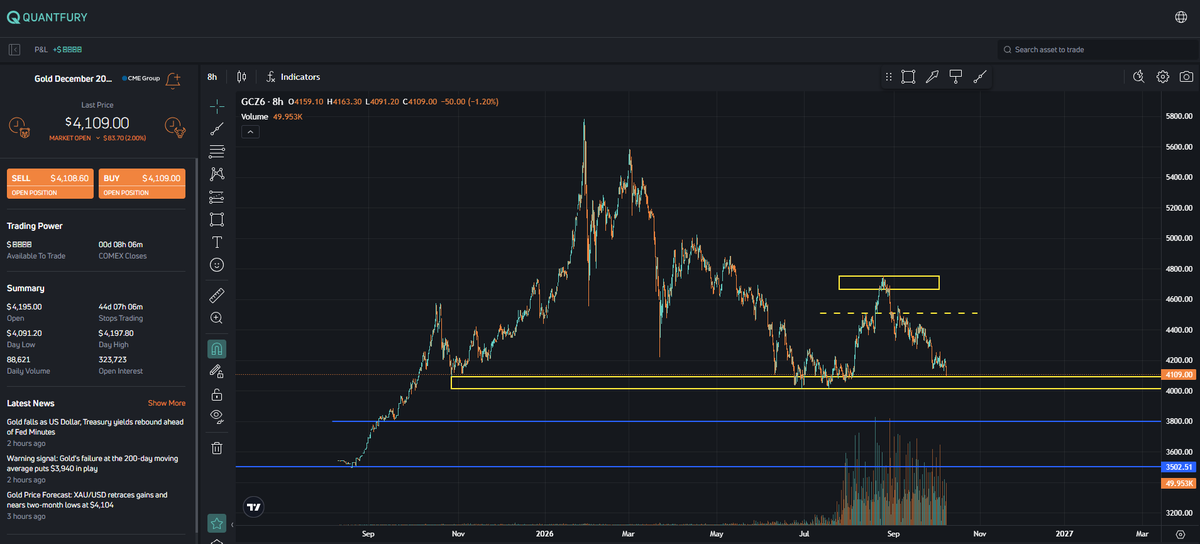Choose the XABCD pattern tool
1200x544 pixels.
(217, 174)
